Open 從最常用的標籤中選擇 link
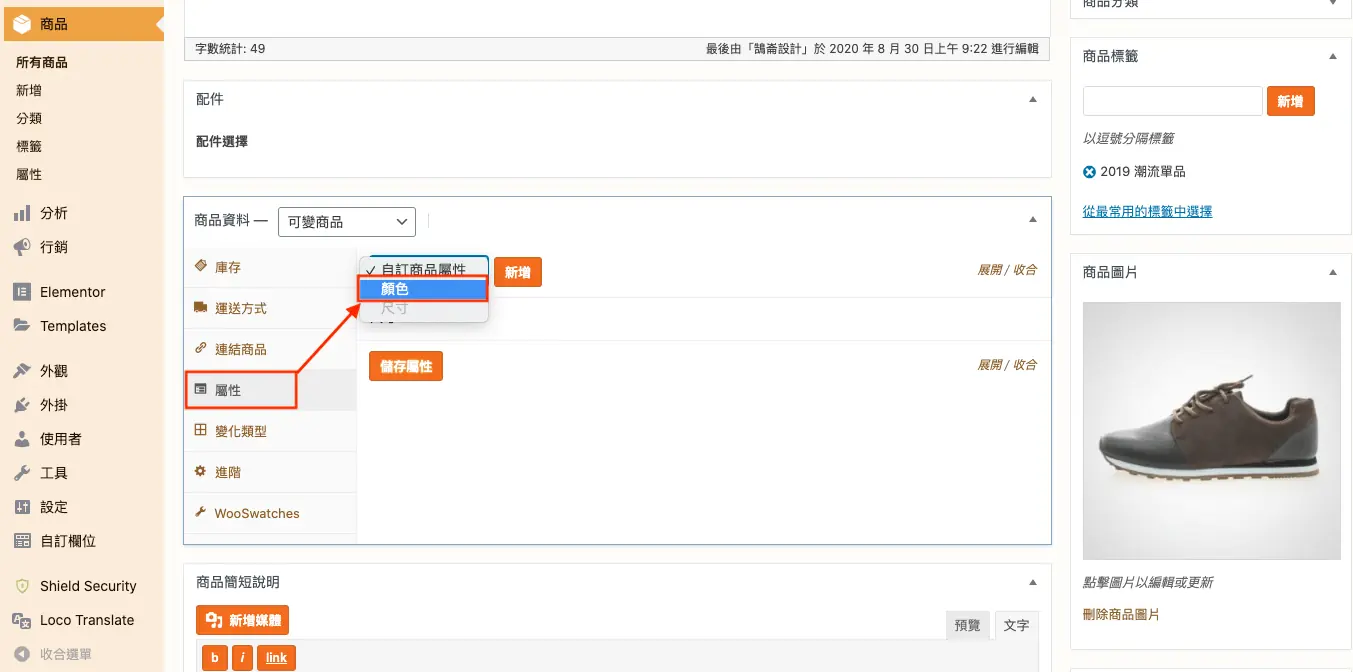 [1147, 211]
